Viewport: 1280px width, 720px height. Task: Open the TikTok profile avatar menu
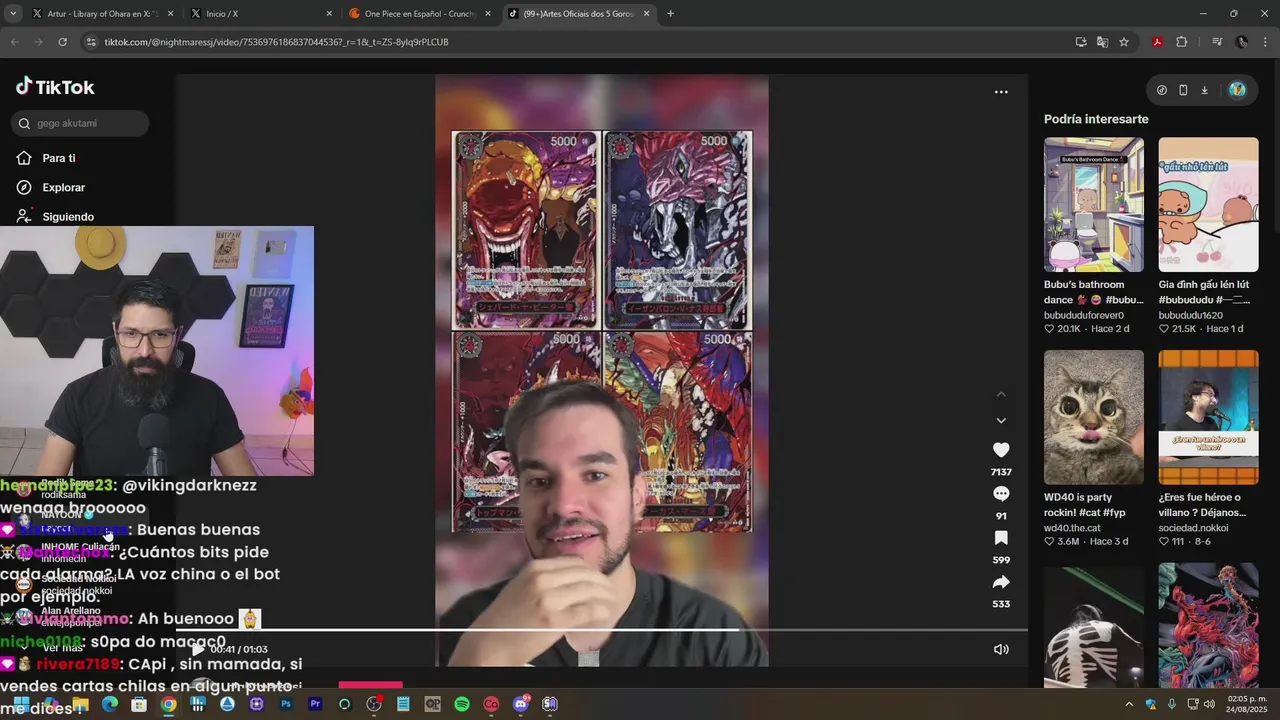tap(1237, 90)
